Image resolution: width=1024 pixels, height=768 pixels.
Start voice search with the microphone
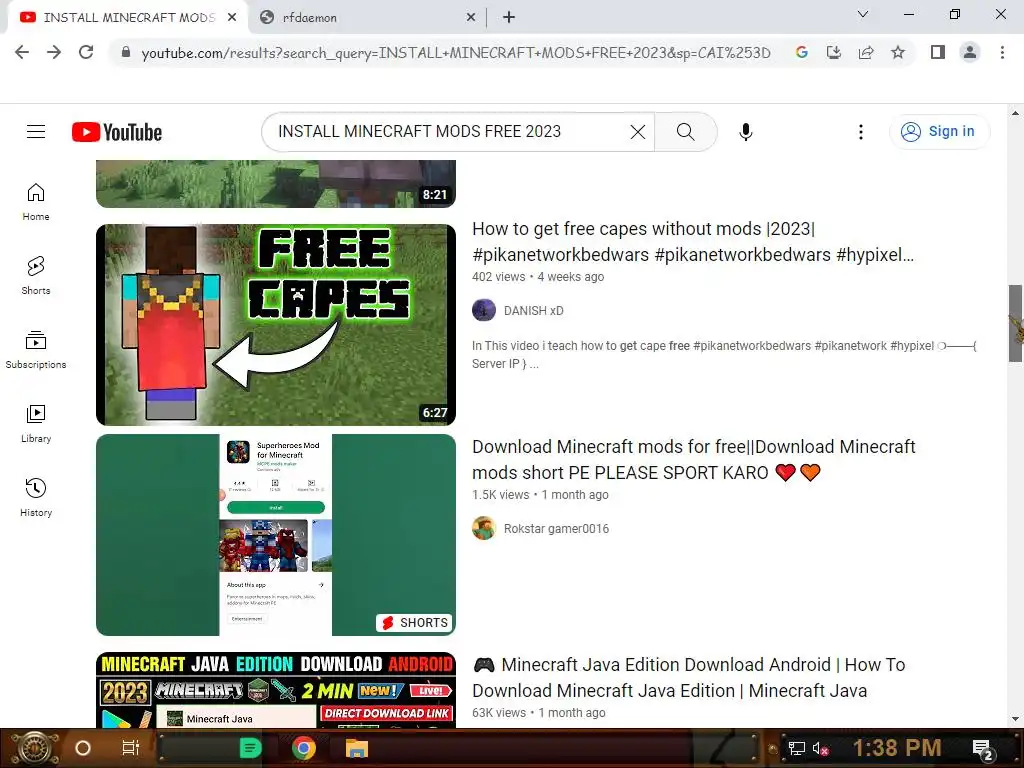746,132
